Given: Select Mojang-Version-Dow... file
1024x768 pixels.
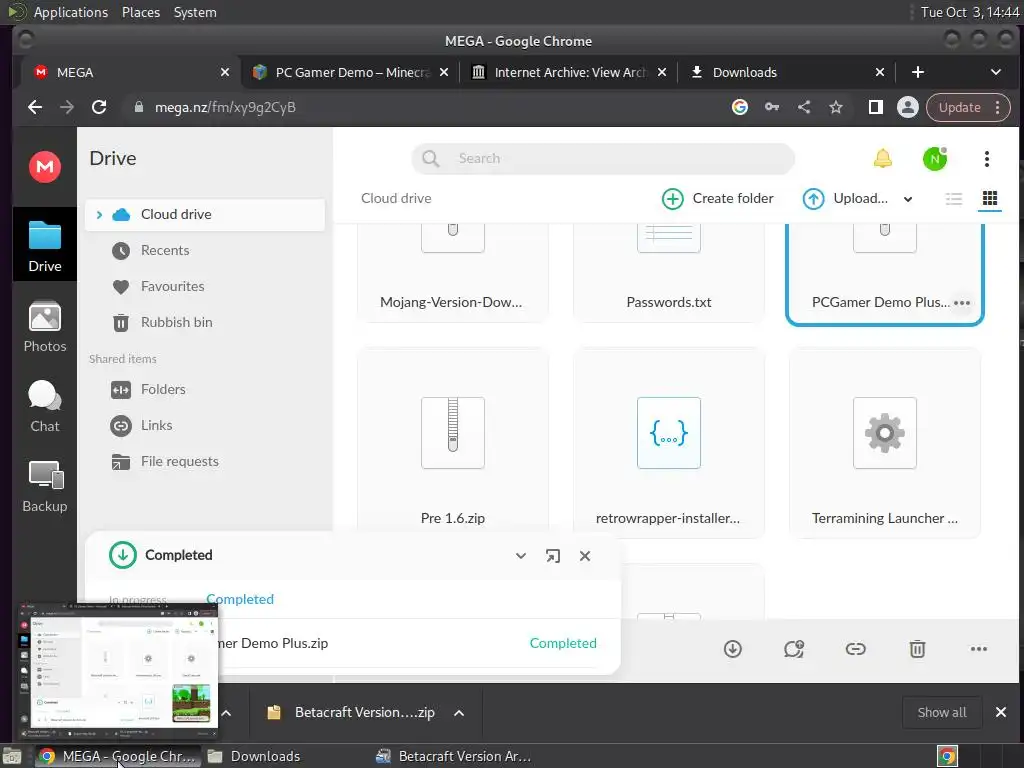Looking at the screenshot, I should pos(453,274).
